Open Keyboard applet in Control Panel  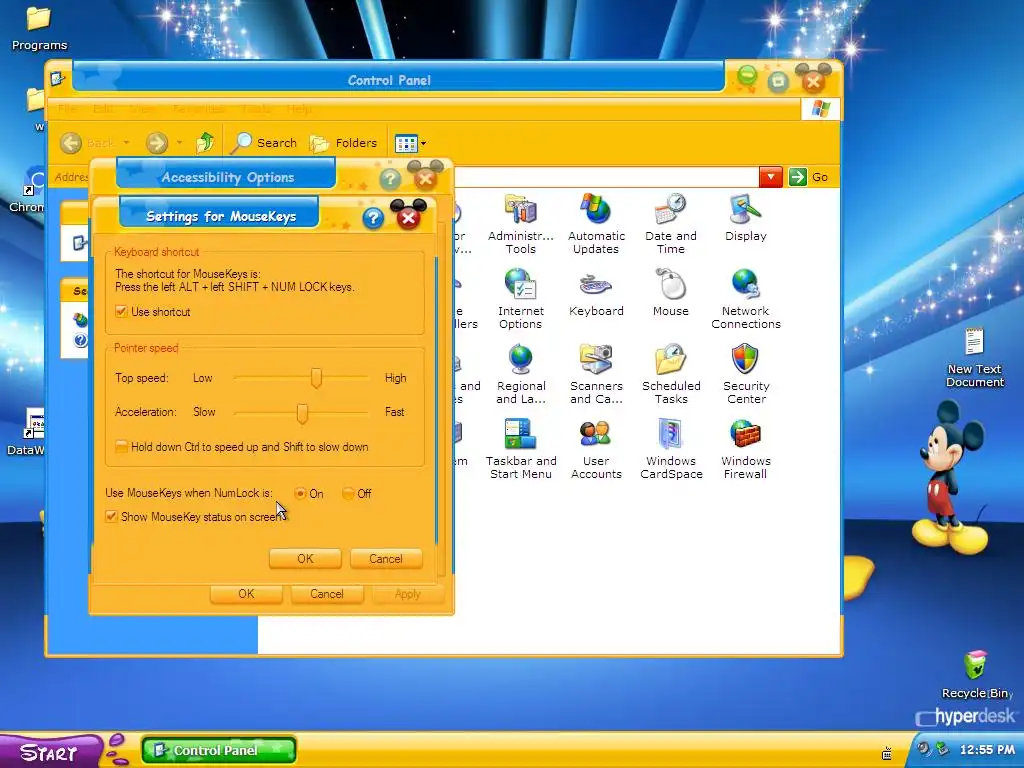tap(596, 293)
